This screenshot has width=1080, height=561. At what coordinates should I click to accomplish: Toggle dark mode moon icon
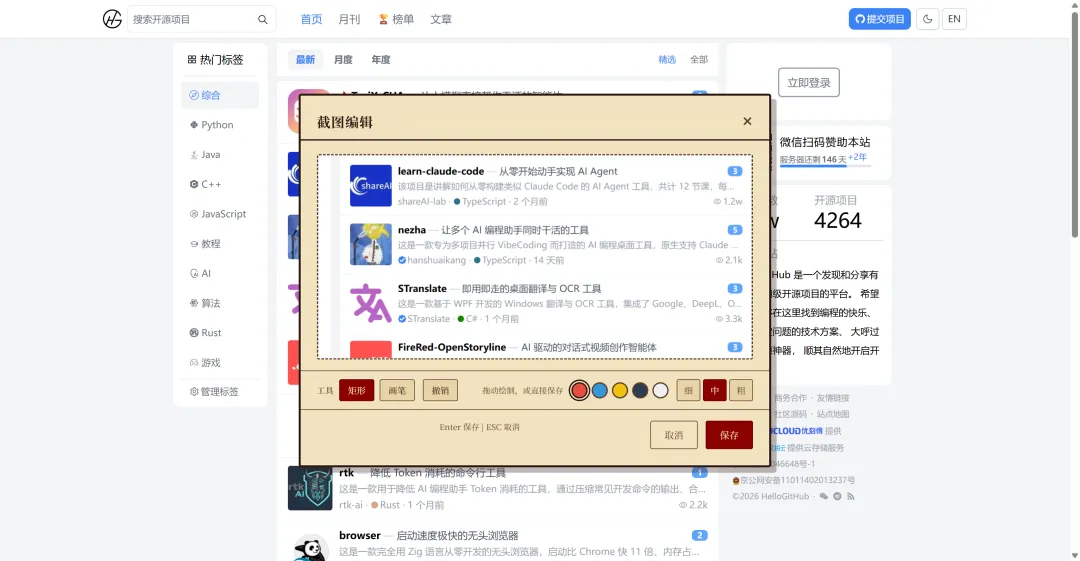pos(928,19)
